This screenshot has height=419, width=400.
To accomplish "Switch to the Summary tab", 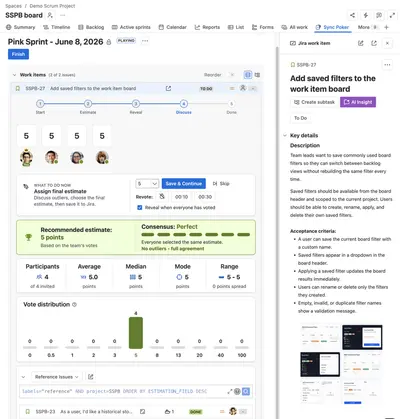I will [x=20, y=27].
